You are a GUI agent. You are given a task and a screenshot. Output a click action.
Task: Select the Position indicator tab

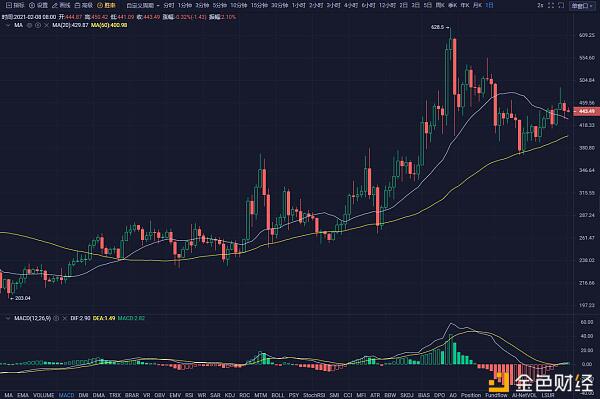[x=471, y=395]
